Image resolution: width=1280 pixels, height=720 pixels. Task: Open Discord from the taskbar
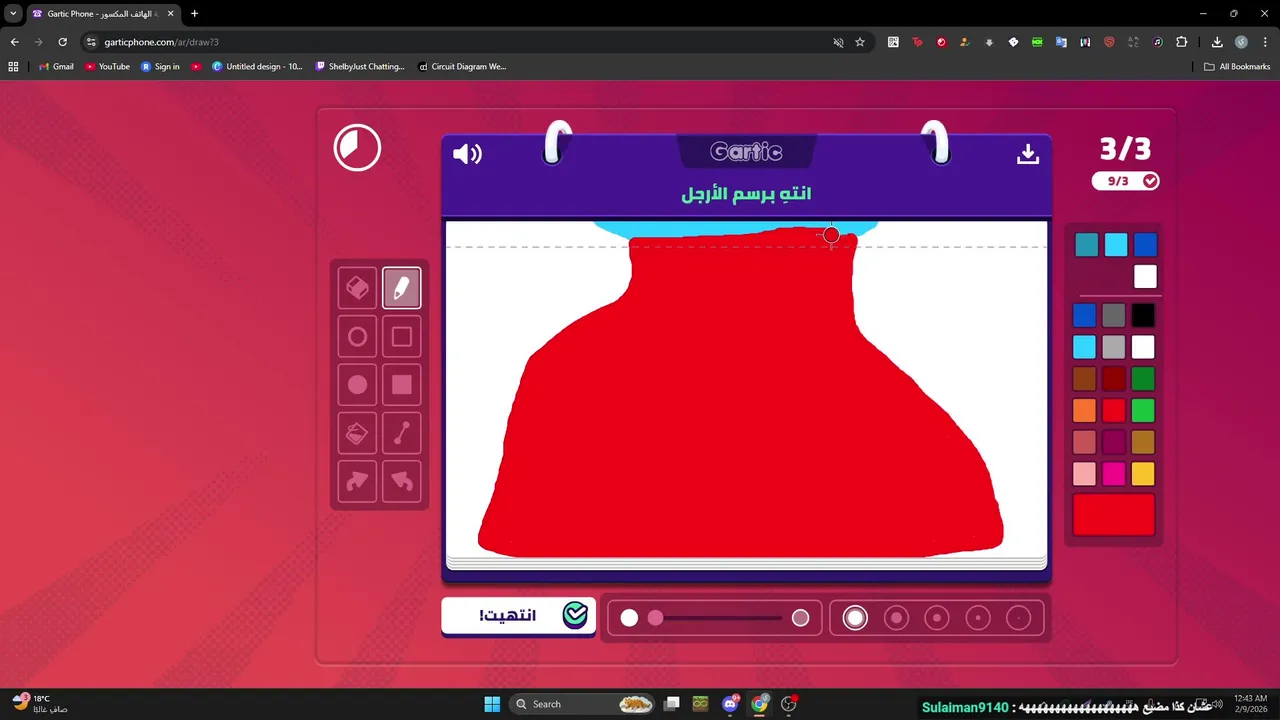(x=730, y=704)
